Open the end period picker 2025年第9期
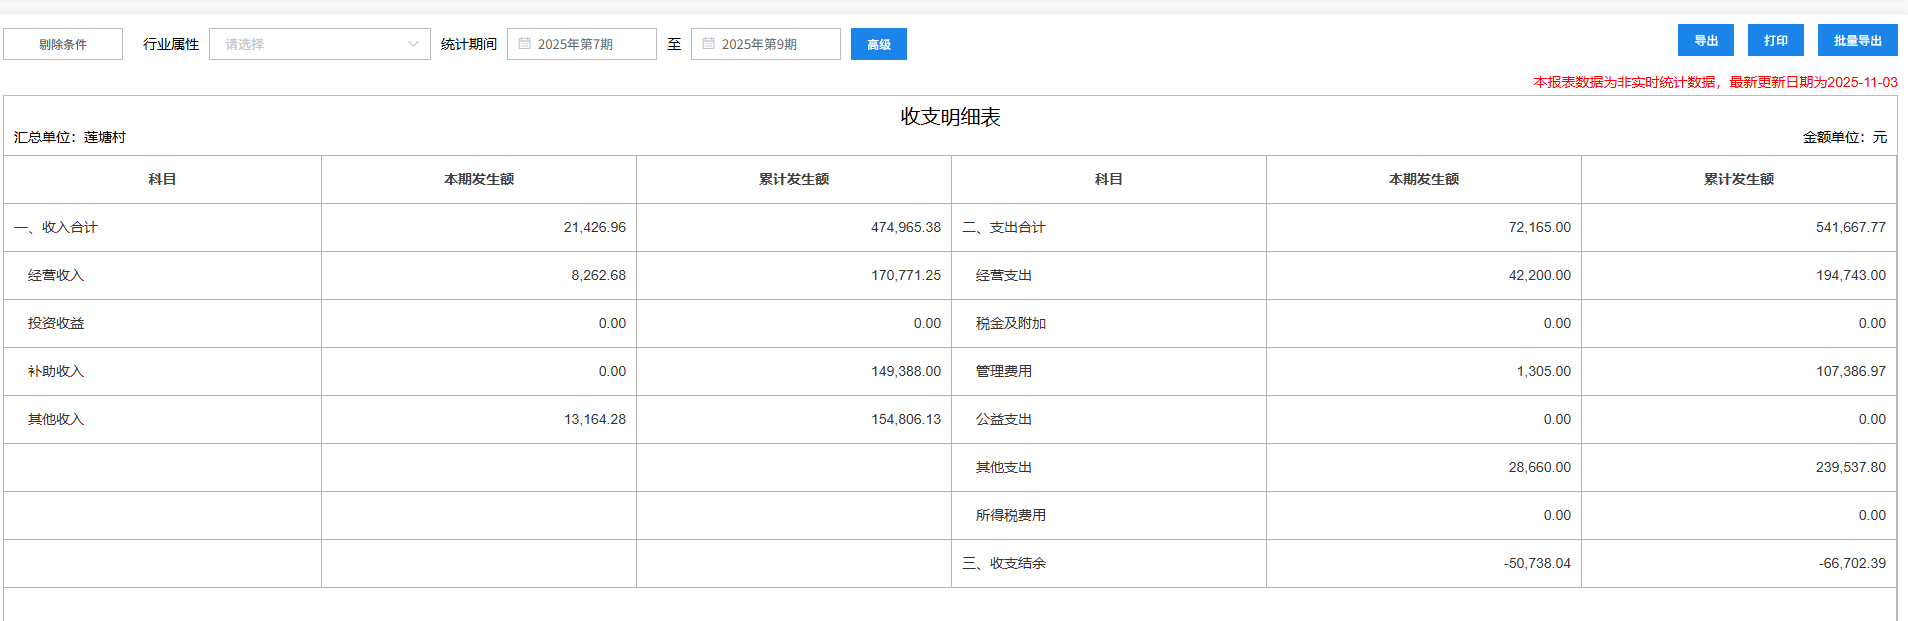 point(766,44)
